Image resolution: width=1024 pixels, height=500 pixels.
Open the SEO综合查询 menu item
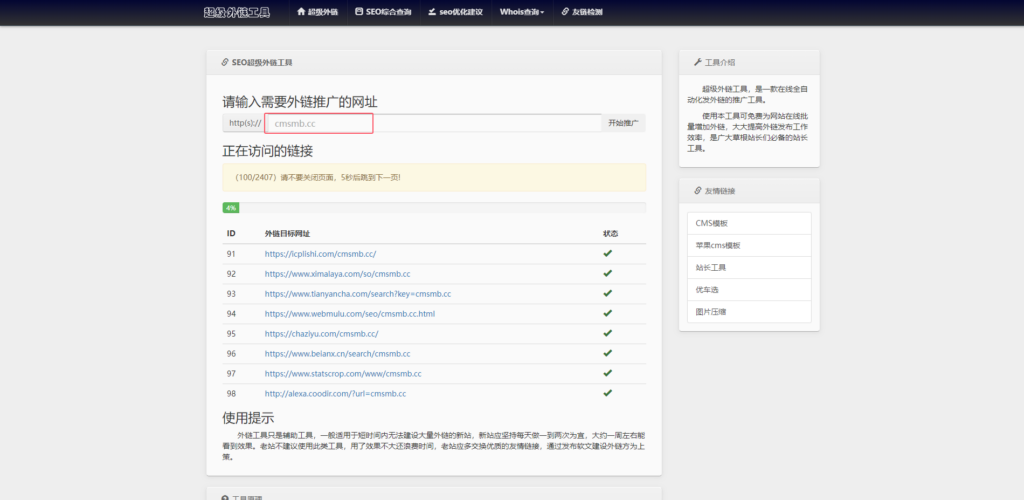pos(383,12)
